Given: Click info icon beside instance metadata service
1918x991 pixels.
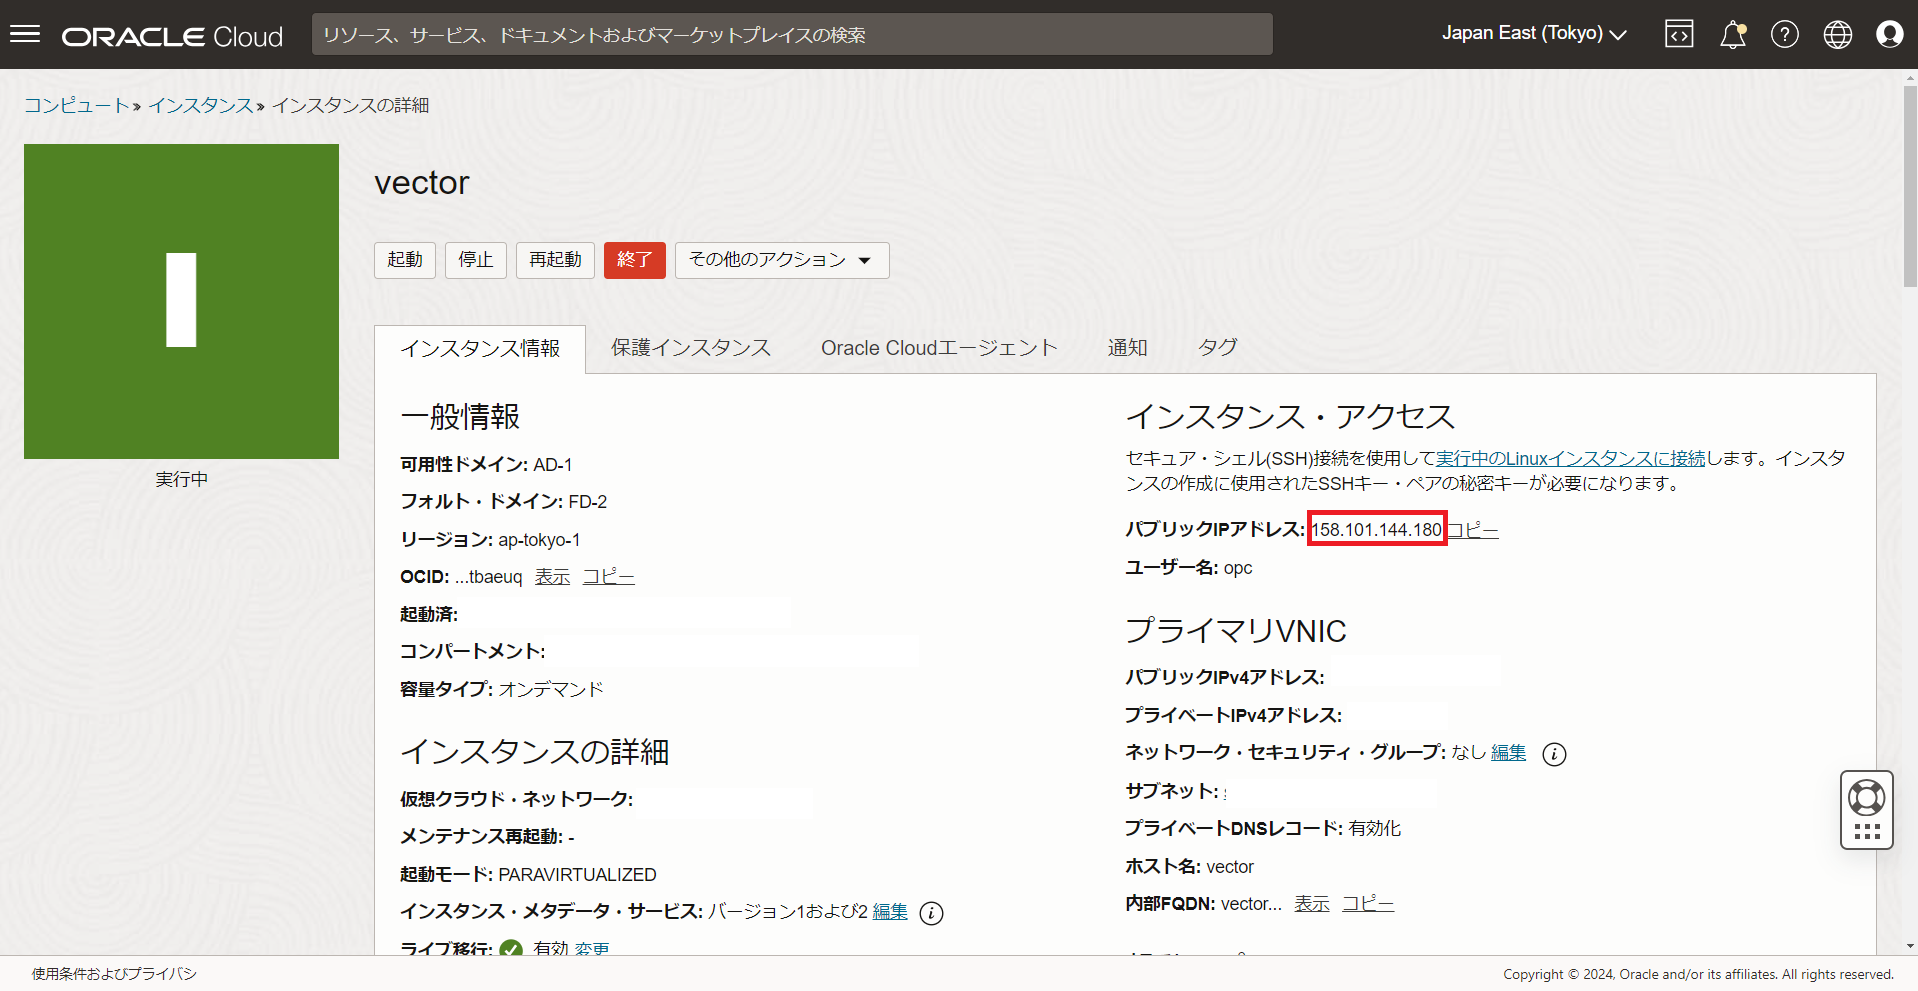Looking at the screenshot, I should [931, 913].
